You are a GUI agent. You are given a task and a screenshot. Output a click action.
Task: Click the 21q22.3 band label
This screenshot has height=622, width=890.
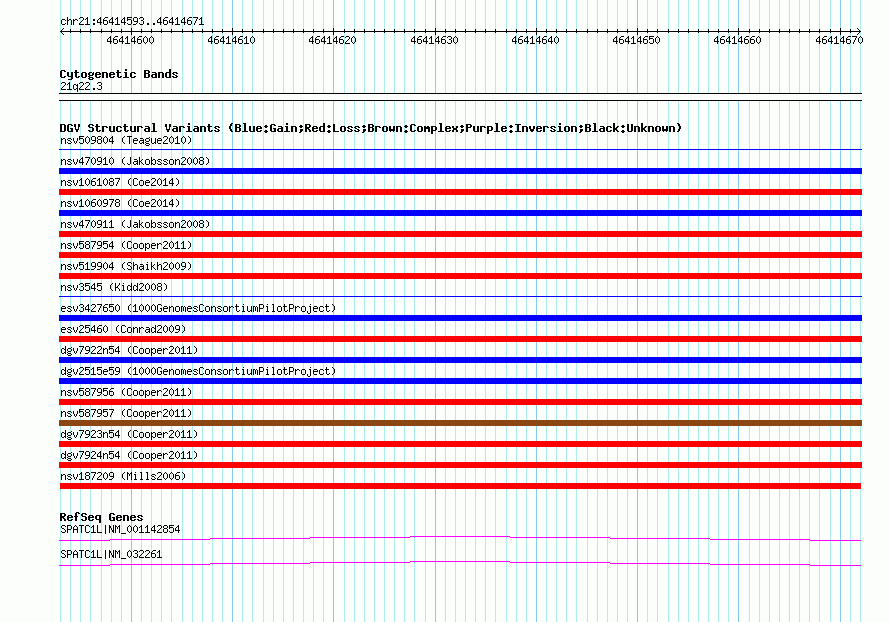tap(81, 86)
